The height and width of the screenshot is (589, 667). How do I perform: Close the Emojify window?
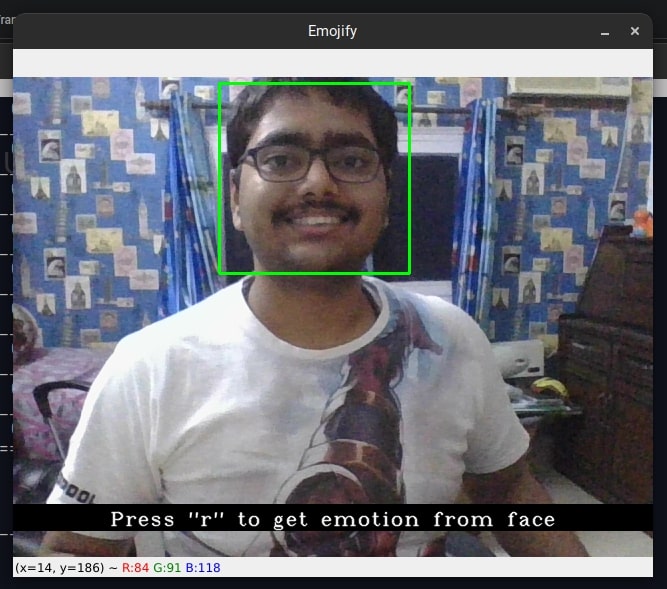tap(635, 31)
